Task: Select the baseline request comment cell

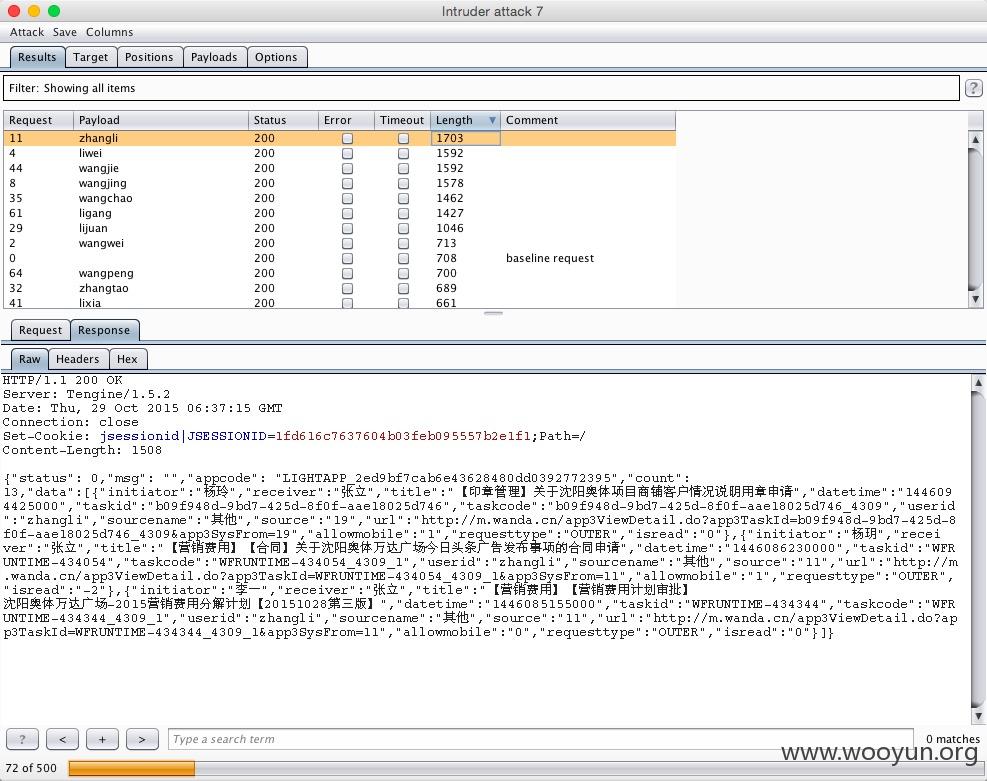Action: (588, 259)
